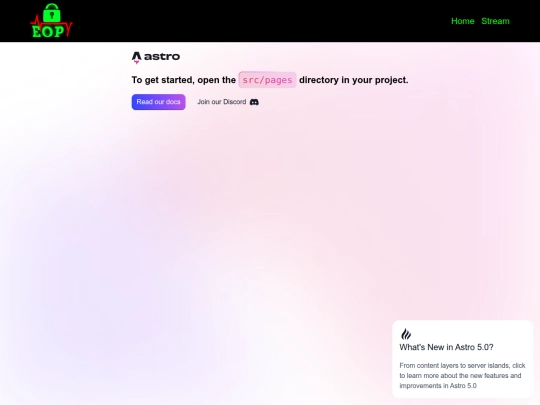540x405 pixels.
Task: Click the Astro 5.0 news card description text
Action: (462, 375)
